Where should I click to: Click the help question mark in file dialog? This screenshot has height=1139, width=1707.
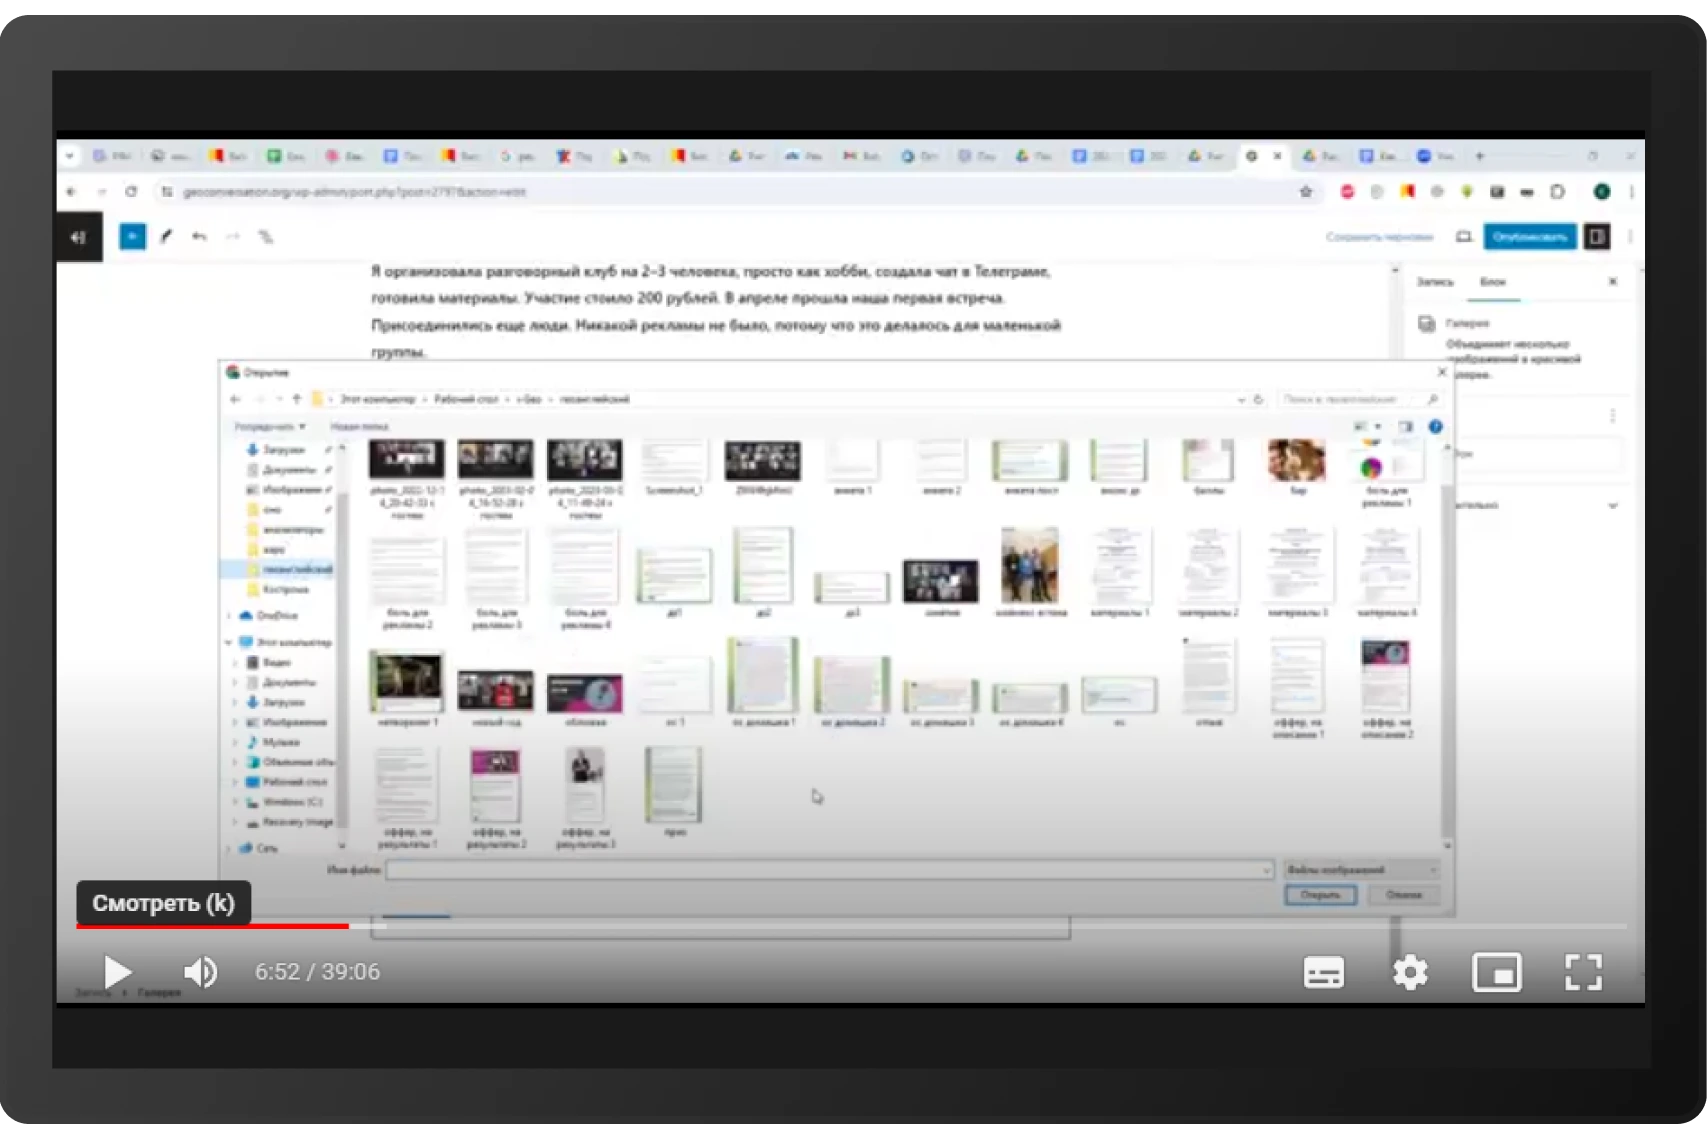[1435, 427]
